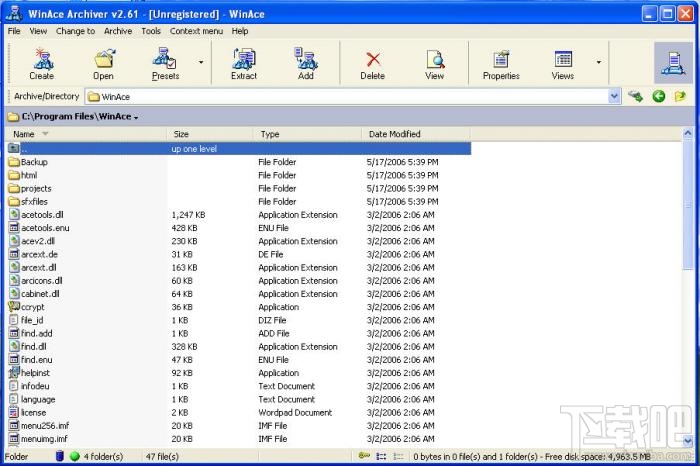Select the 'up one level' row
The image size is (700, 466).
click(238, 149)
